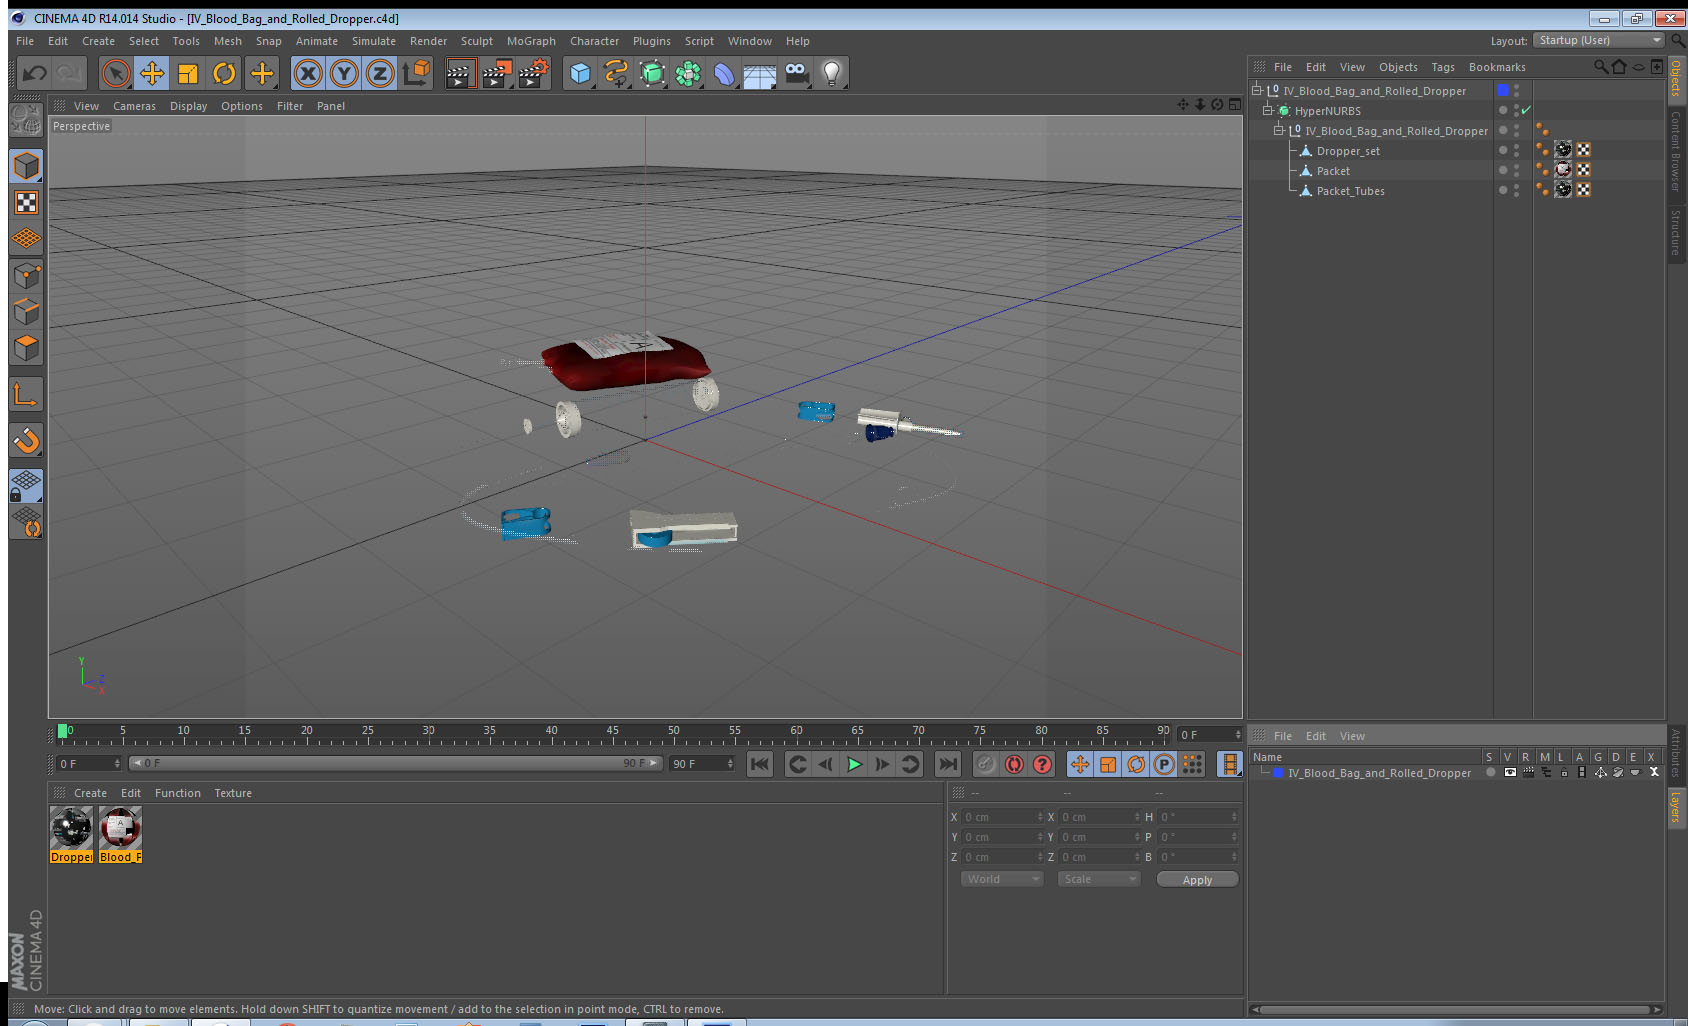Open the Mesh menu
The height and width of the screenshot is (1026, 1688).
click(x=228, y=41)
